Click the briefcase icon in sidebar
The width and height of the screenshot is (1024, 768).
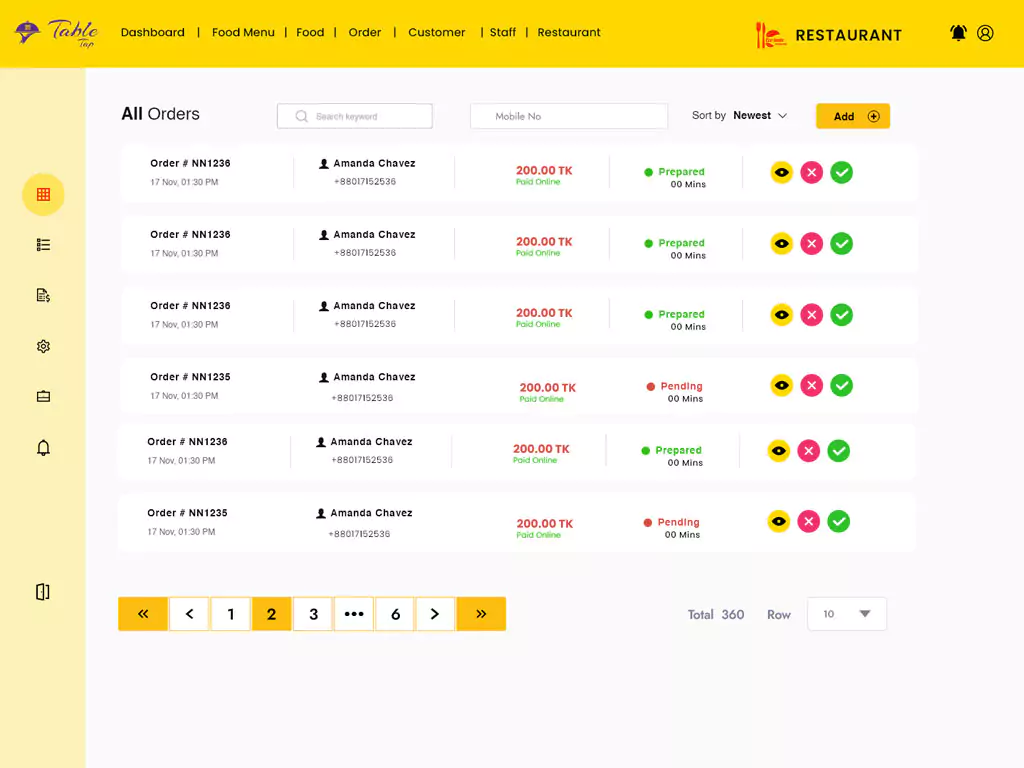43,397
